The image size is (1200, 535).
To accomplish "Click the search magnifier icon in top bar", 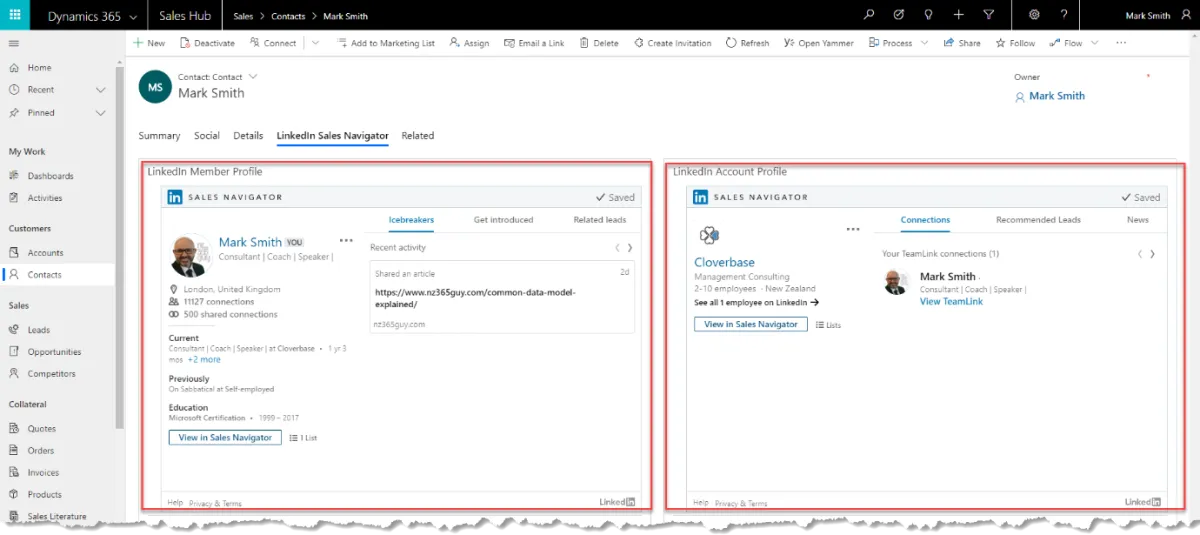I will [869, 15].
